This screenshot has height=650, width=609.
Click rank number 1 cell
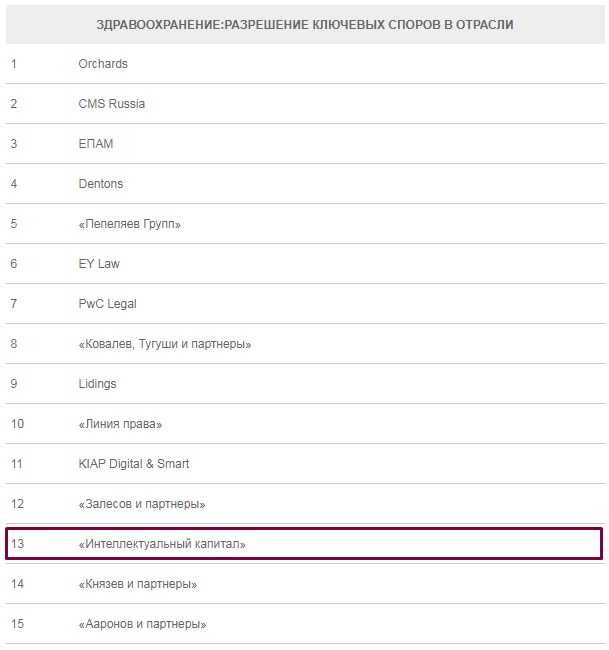(x=14, y=64)
